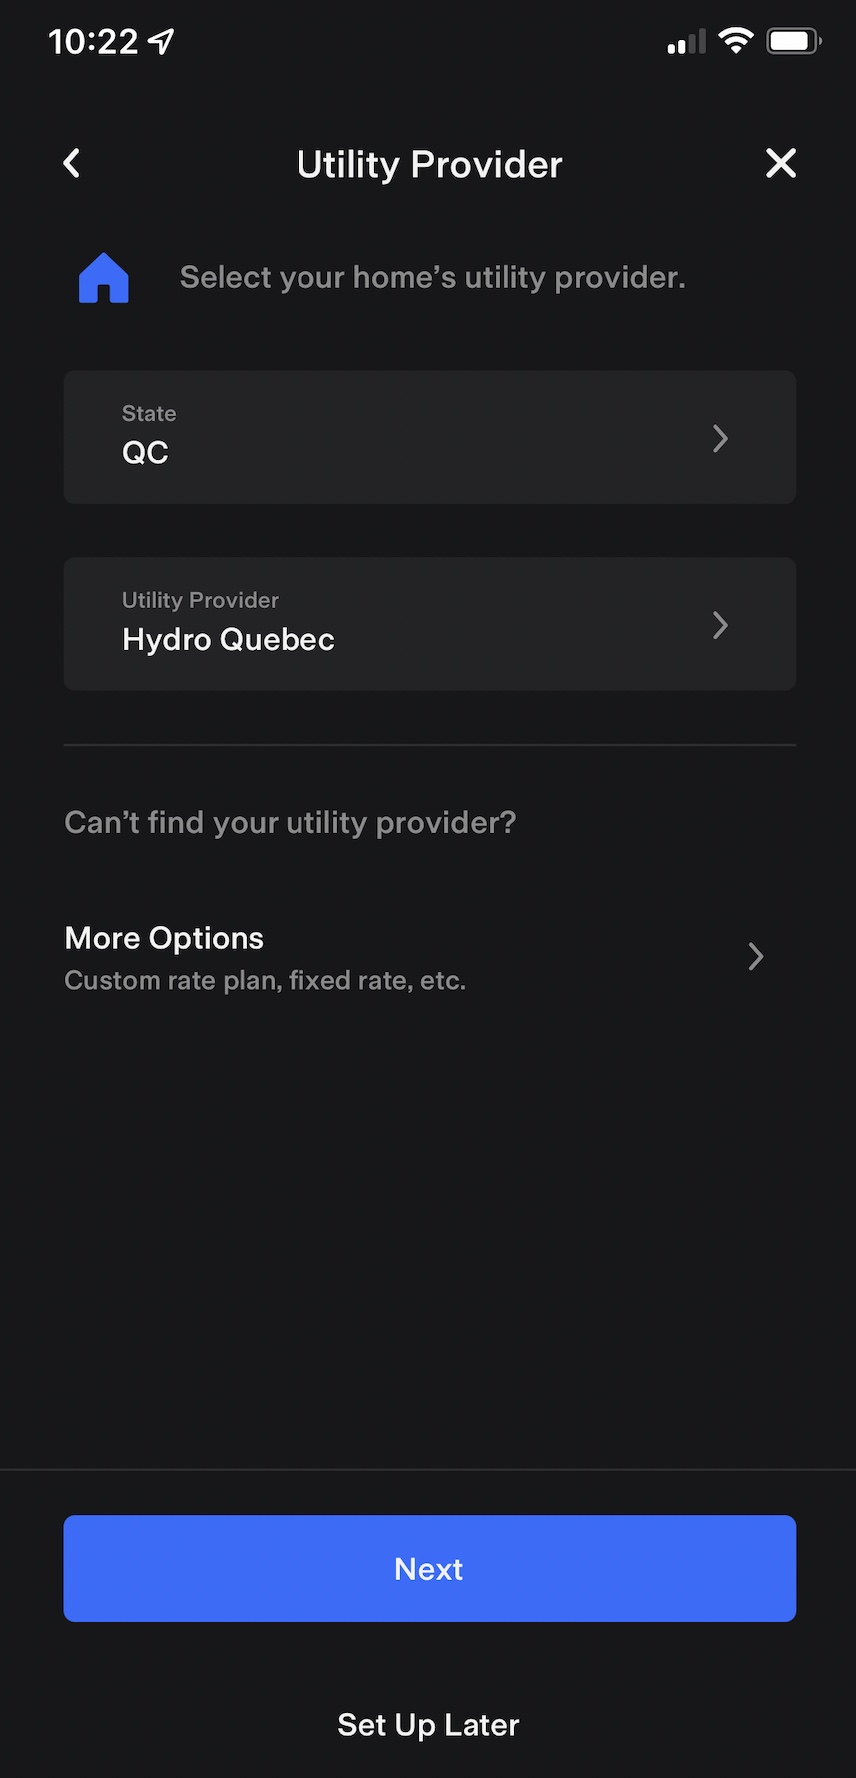Tap the "Custom rate plan, fixed rate" subtitle
The image size is (856, 1778).
point(265,980)
